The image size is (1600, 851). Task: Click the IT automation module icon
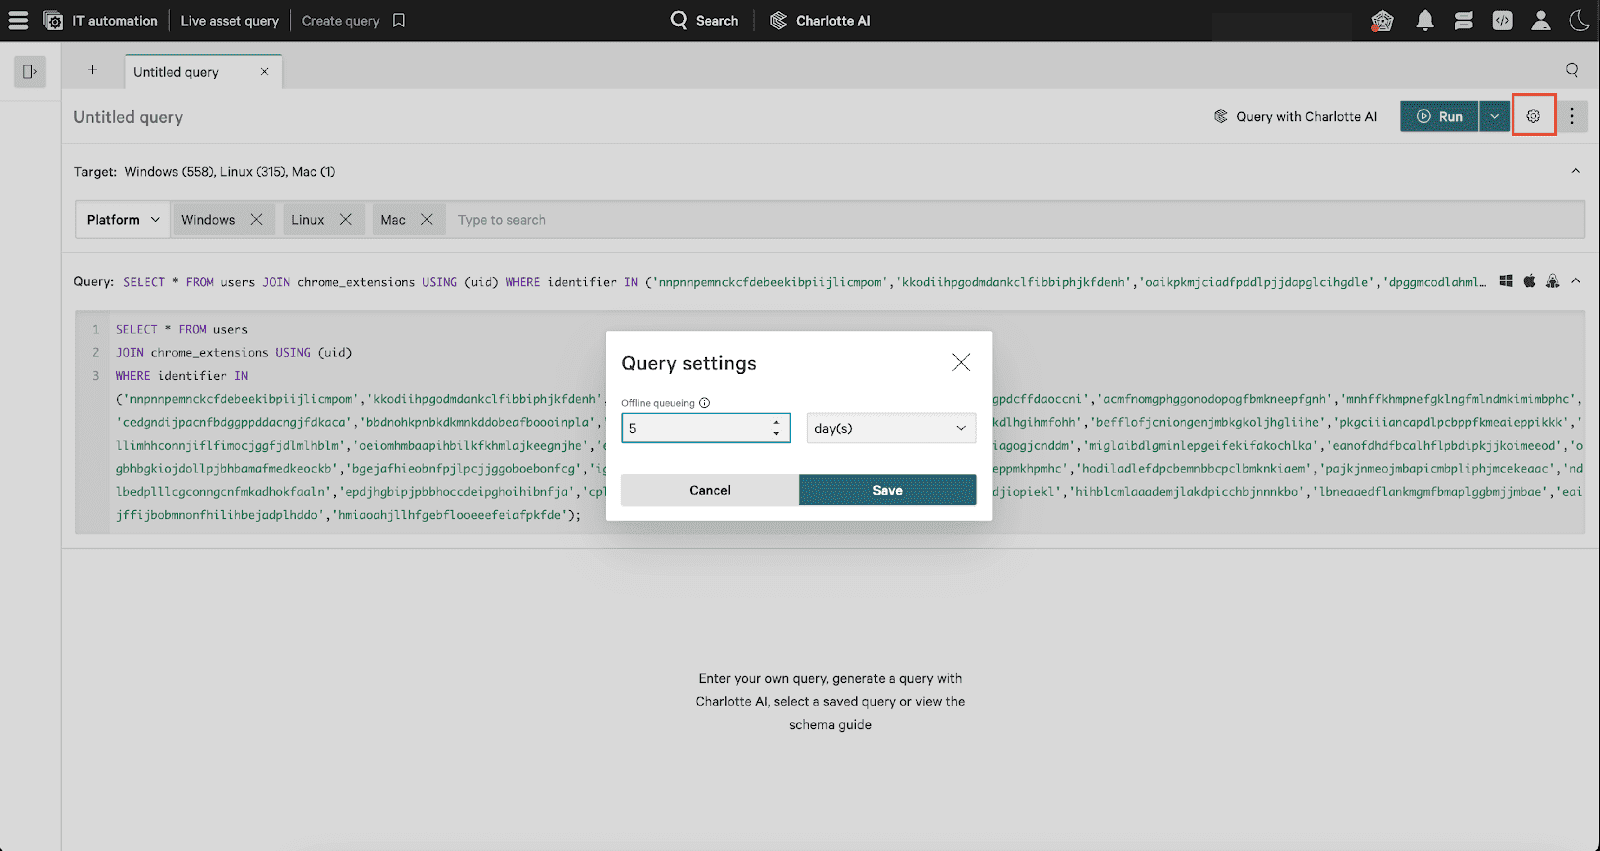pyautogui.click(x=54, y=20)
